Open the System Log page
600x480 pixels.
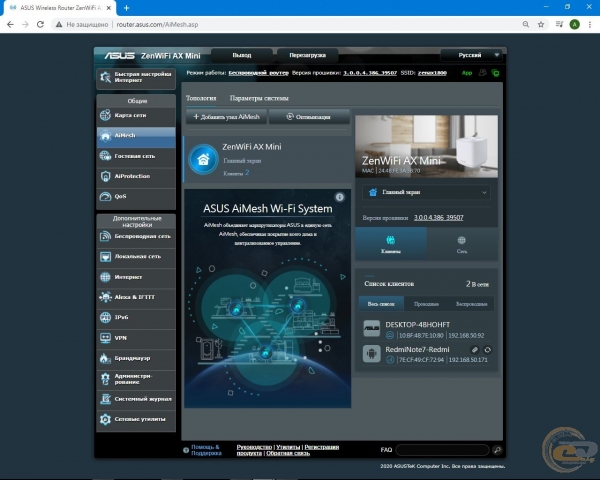pyautogui.click(x=136, y=399)
